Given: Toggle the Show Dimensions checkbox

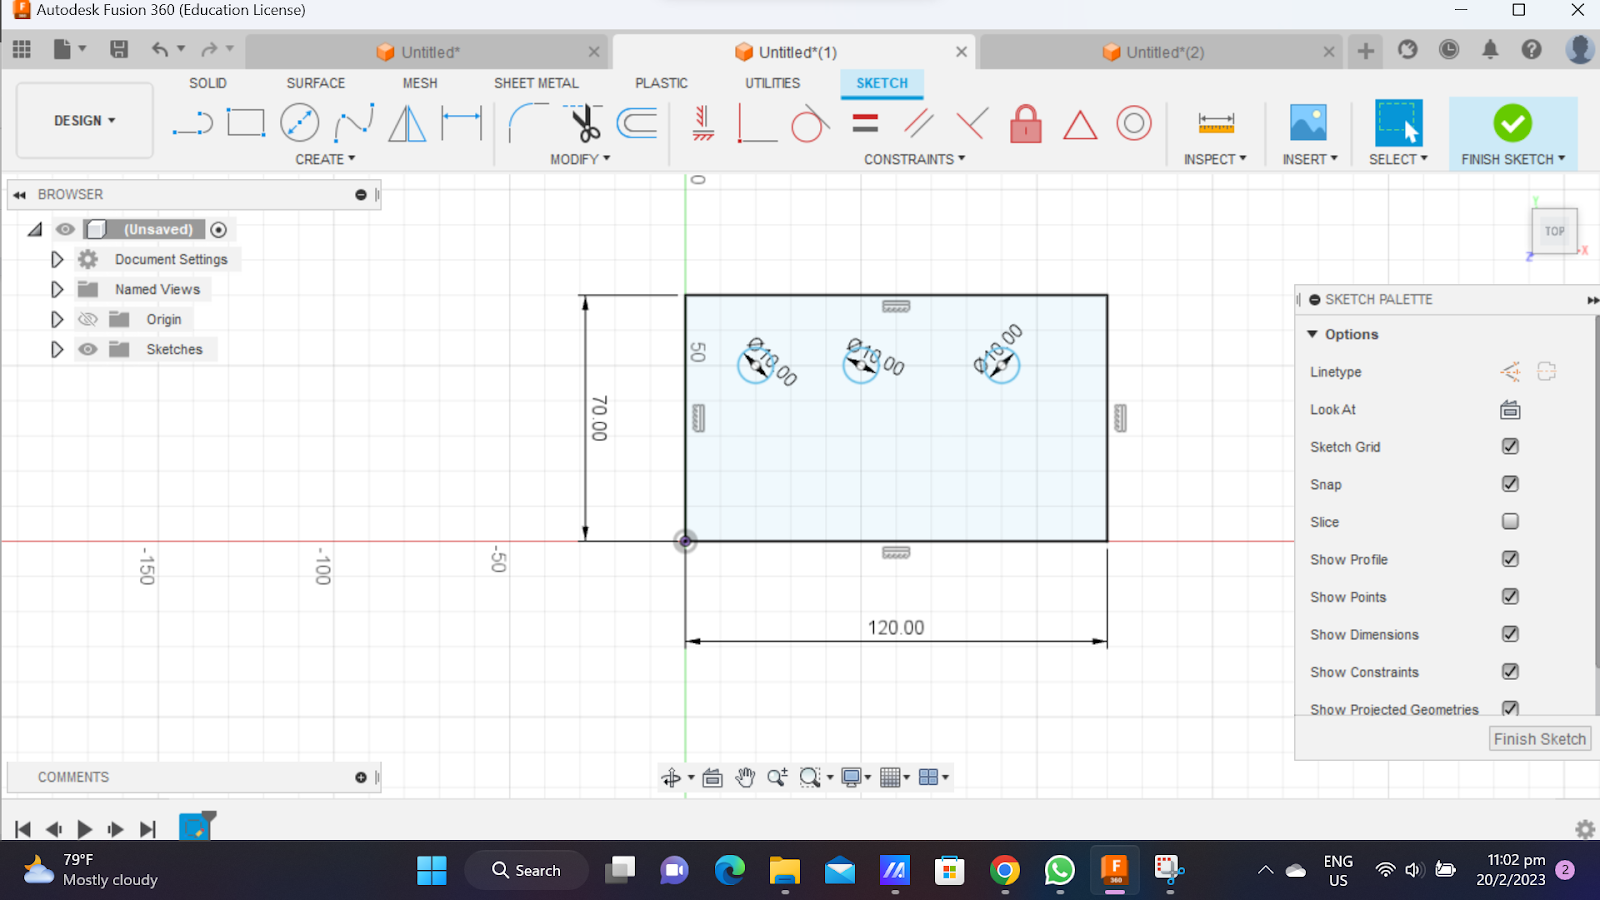Looking at the screenshot, I should coord(1510,634).
